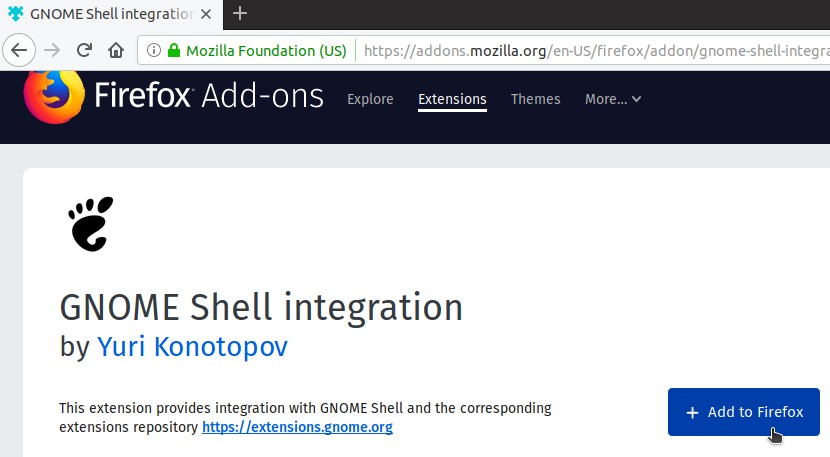Expand the More… dropdown menu
The width and height of the screenshot is (830, 457).
click(613, 99)
